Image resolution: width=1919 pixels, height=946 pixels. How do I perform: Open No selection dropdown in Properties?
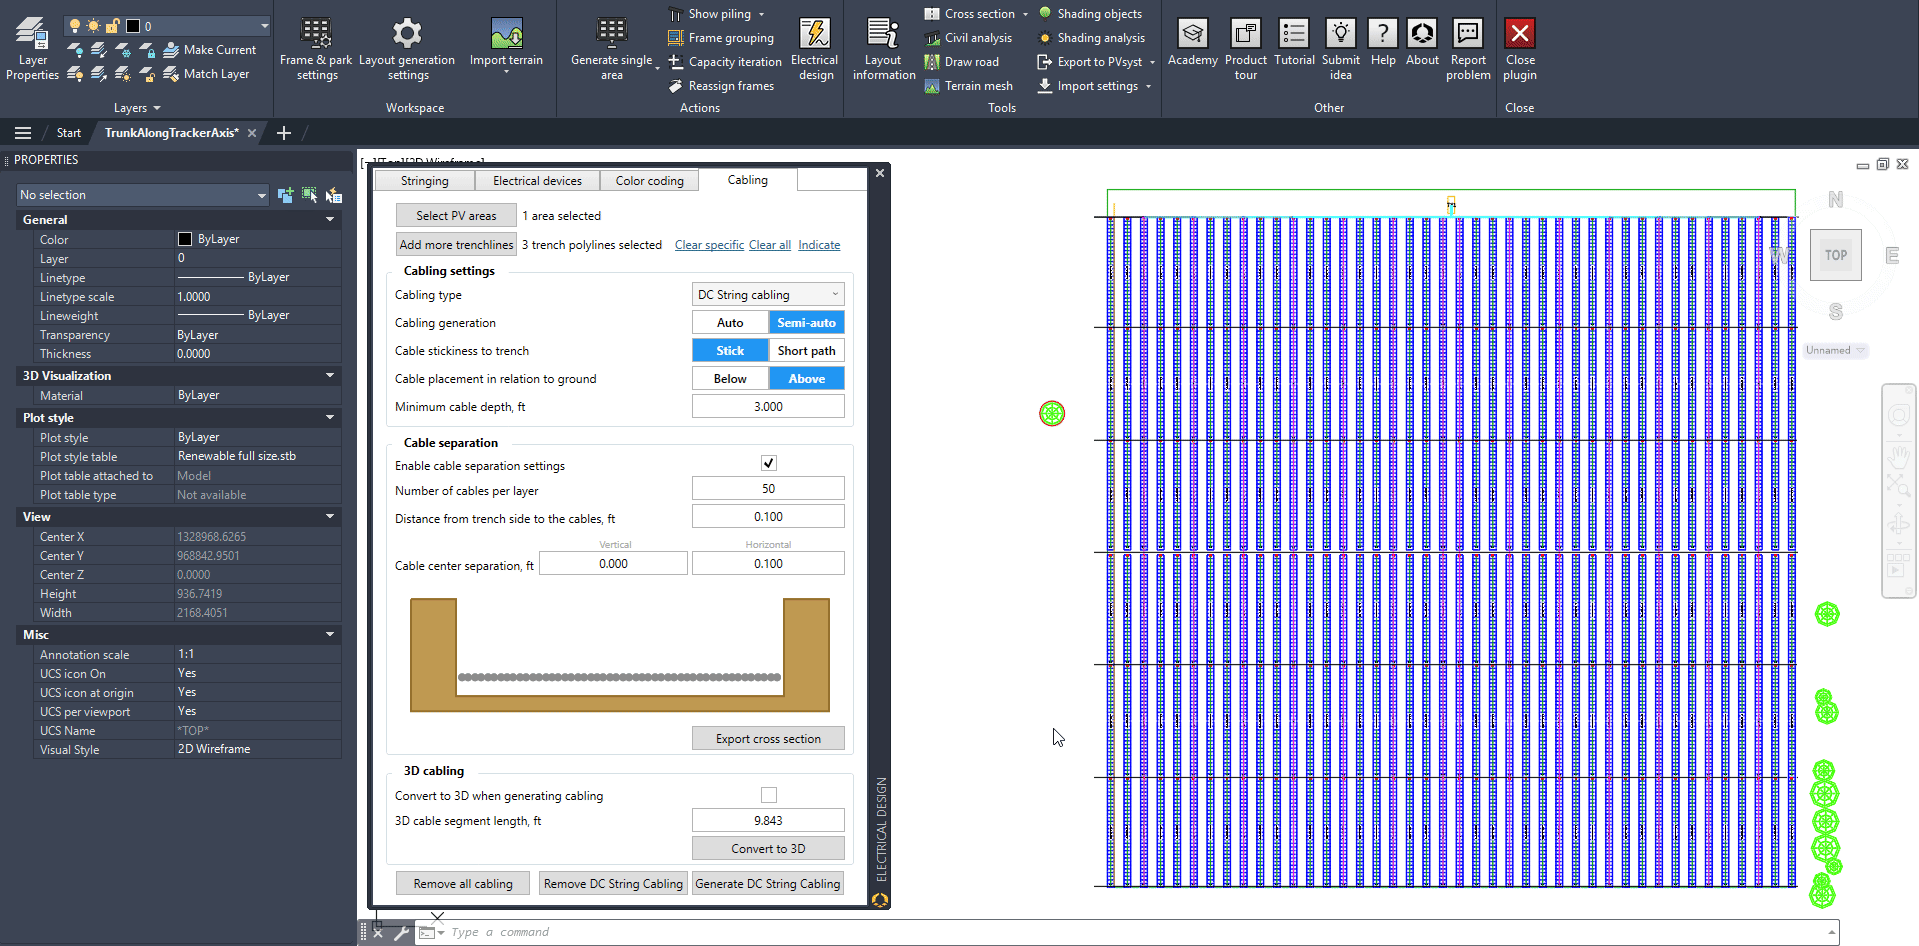tap(143, 195)
